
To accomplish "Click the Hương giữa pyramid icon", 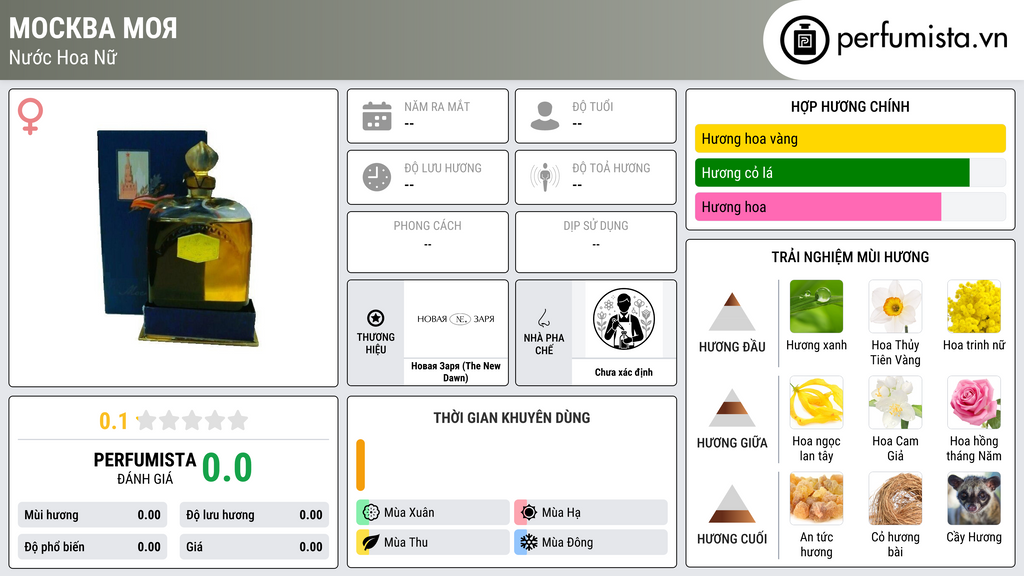I will pos(731,408).
